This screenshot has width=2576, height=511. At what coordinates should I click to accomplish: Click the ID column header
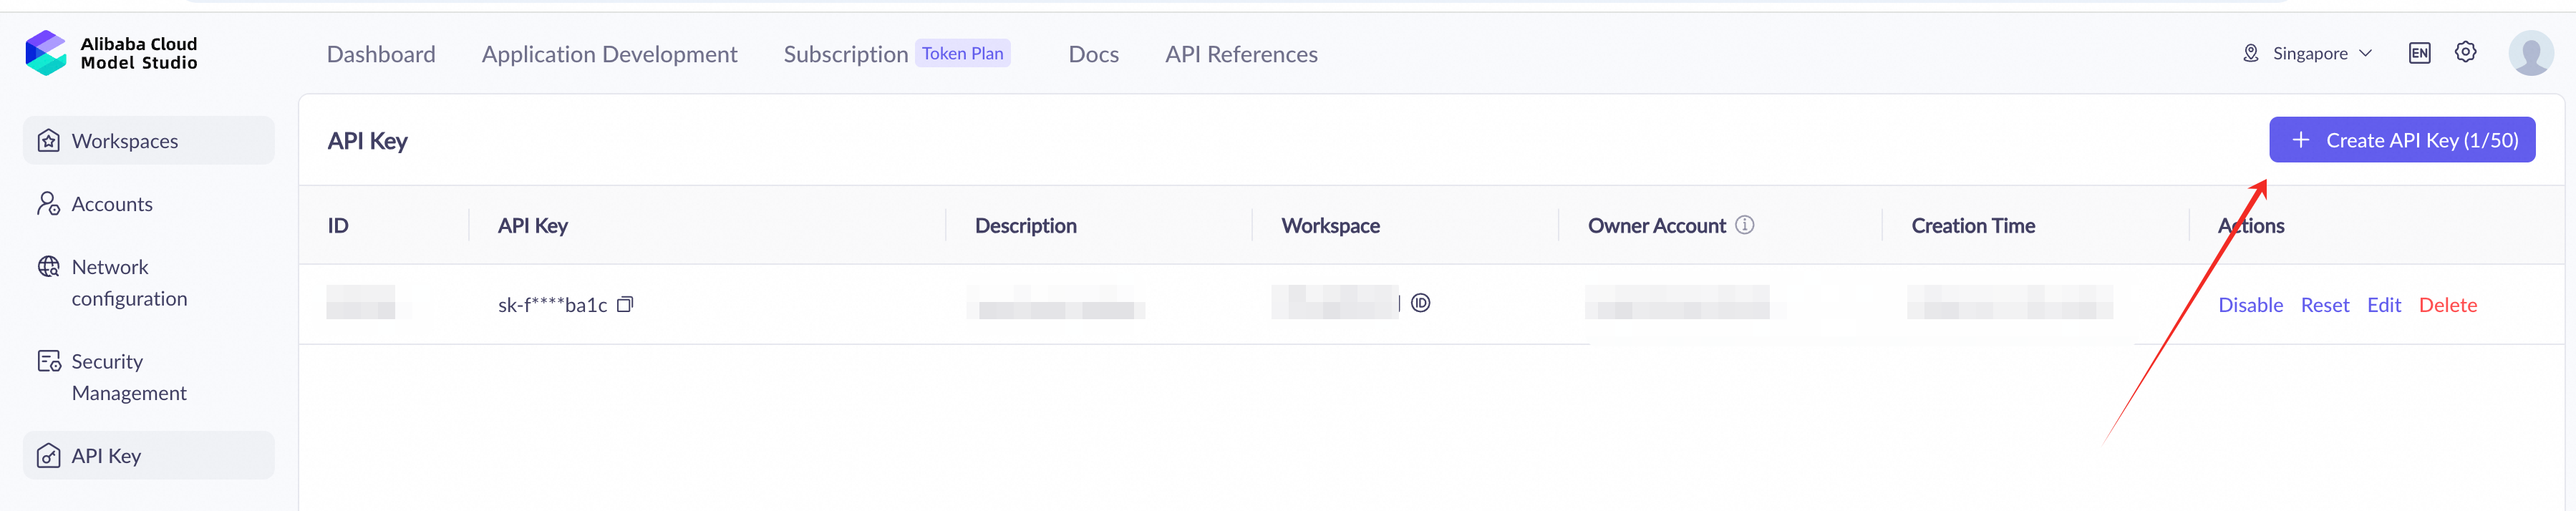point(338,226)
